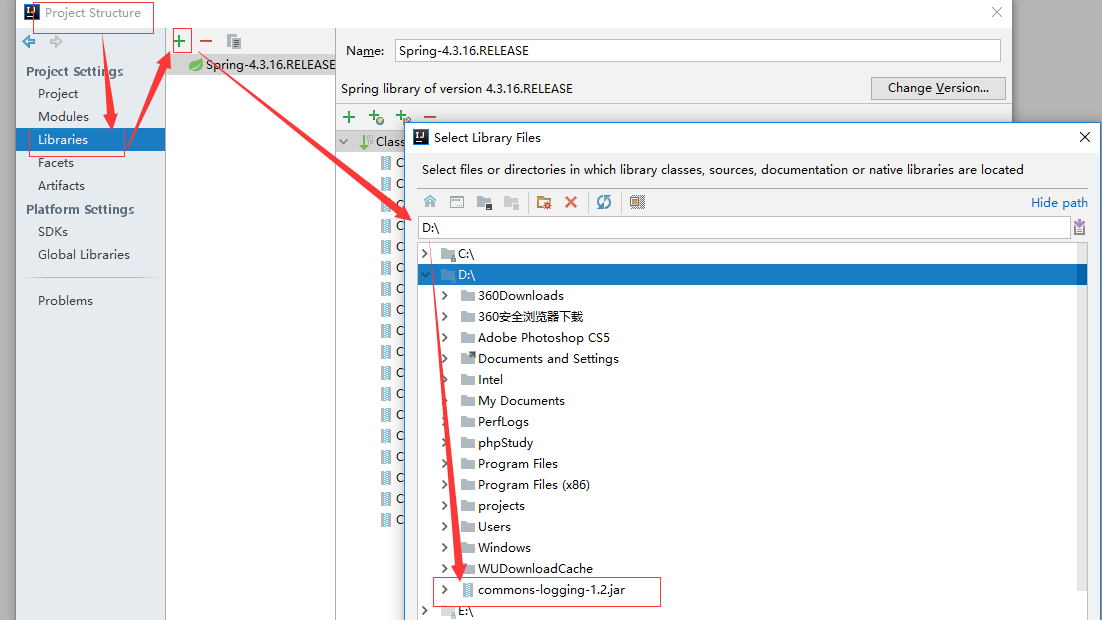Add a new project library
The image size is (1102, 620).
coord(180,41)
